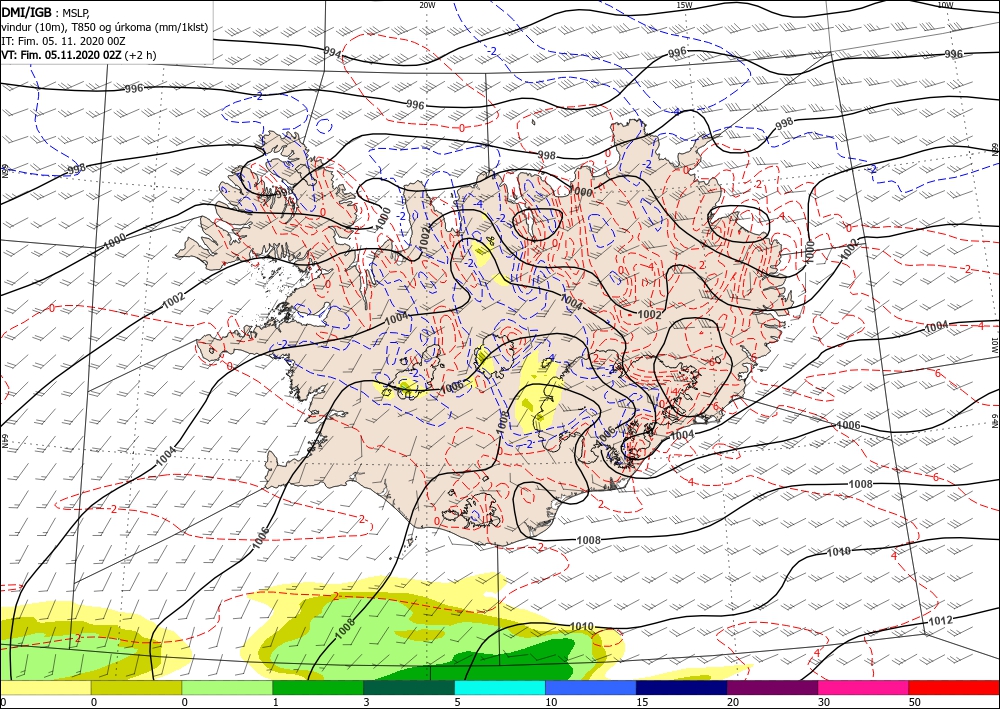Click the olive yellow legend swatch

[x=136, y=687]
